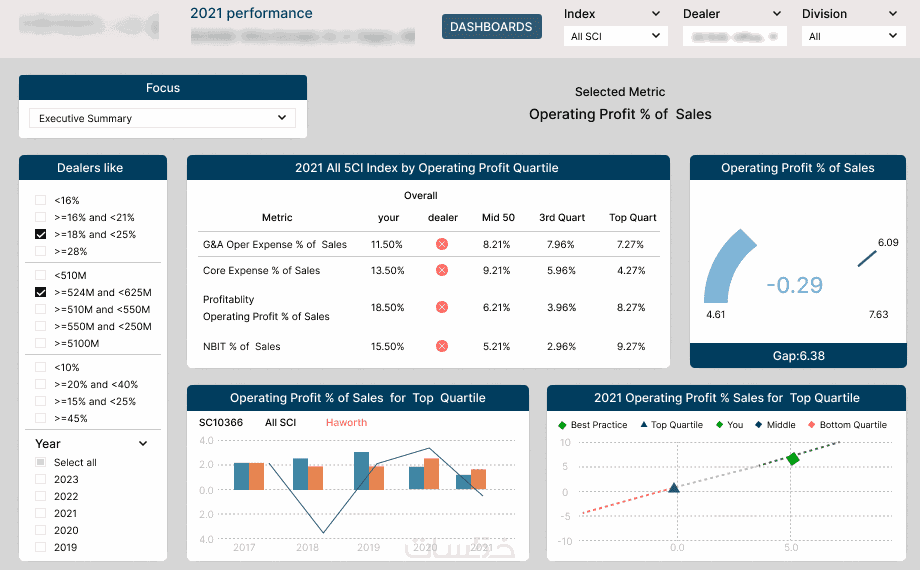Check the <510M size filter
This screenshot has width=920, height=570.
point(40,275)
